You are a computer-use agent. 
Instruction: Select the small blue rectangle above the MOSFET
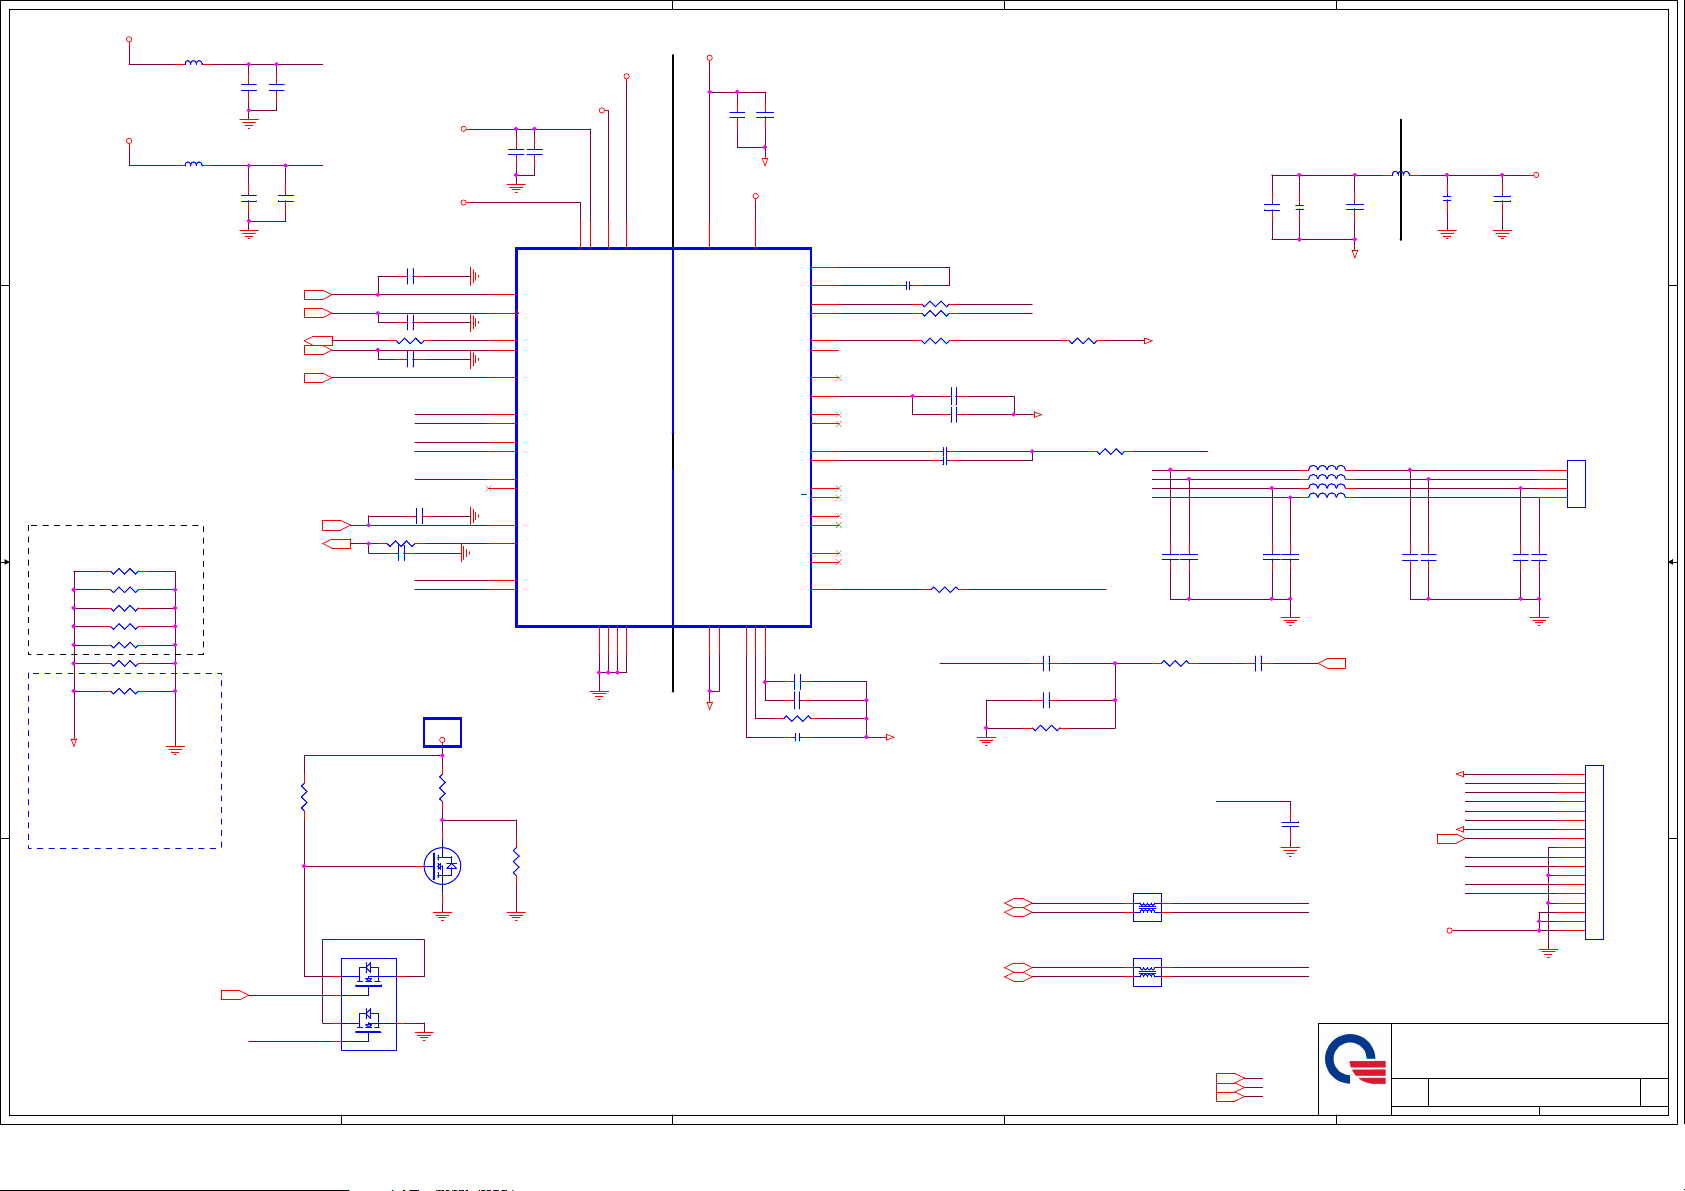[x=442, y=732]
